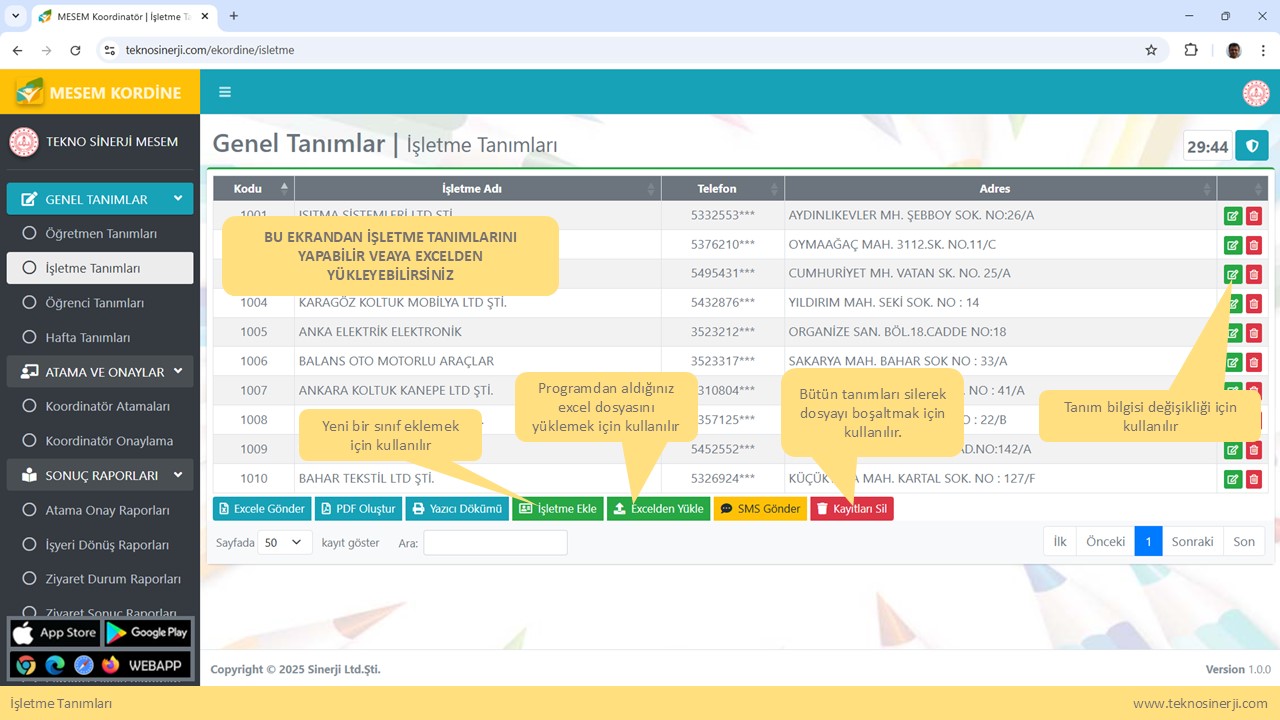Screen dimensions: 1280x720
Task: Open the records-per-page dropdown showing 50
Action: 285,542
